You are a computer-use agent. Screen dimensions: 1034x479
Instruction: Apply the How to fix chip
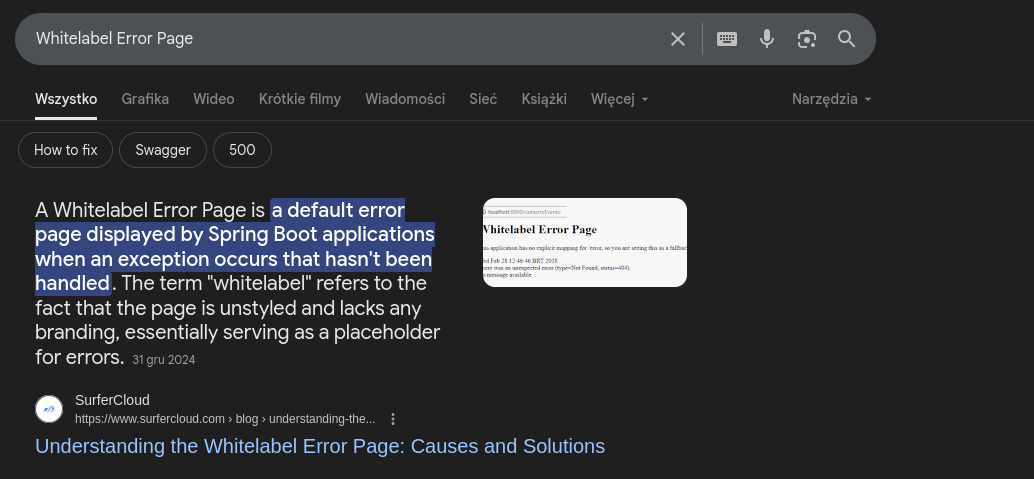[65, 150]
